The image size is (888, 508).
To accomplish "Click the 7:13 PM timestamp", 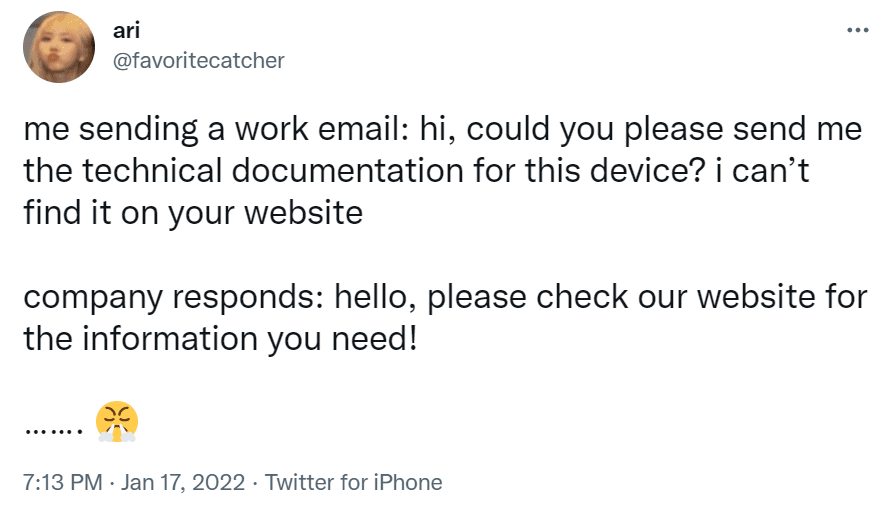I will tap(61, 482).
